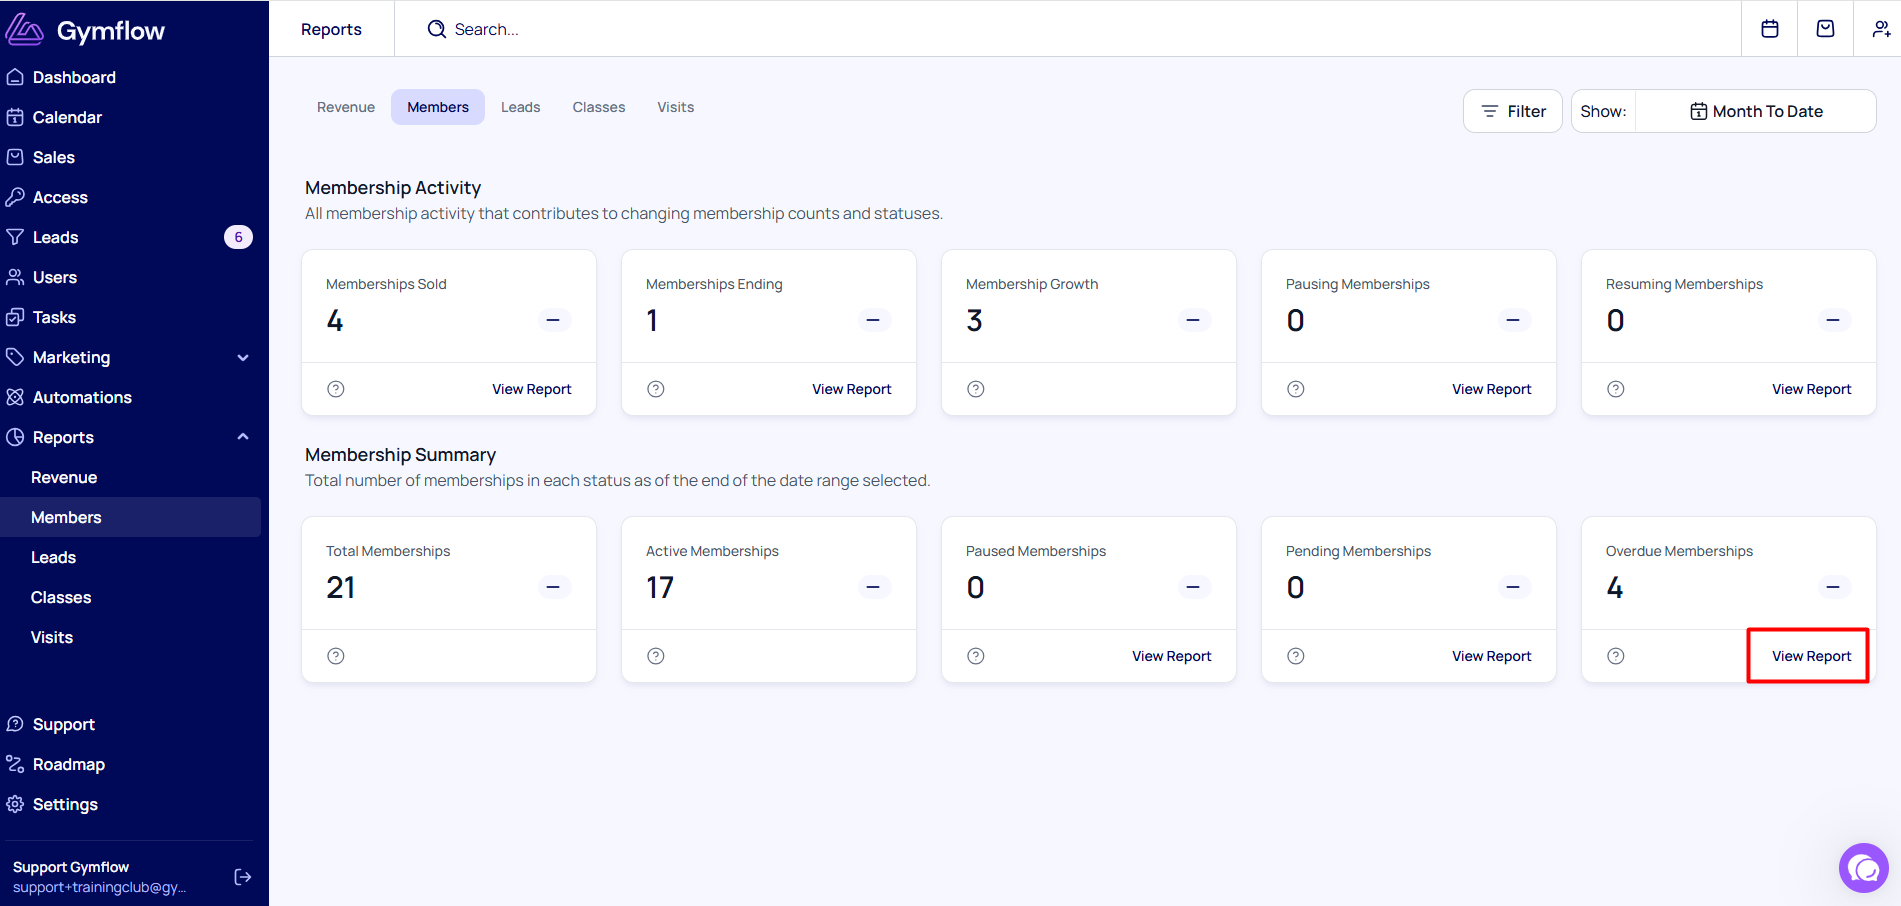The width and height of the screenshot is (1901, 906).
Task: View Report for Memberships Sold
Action: pos(532,389)
